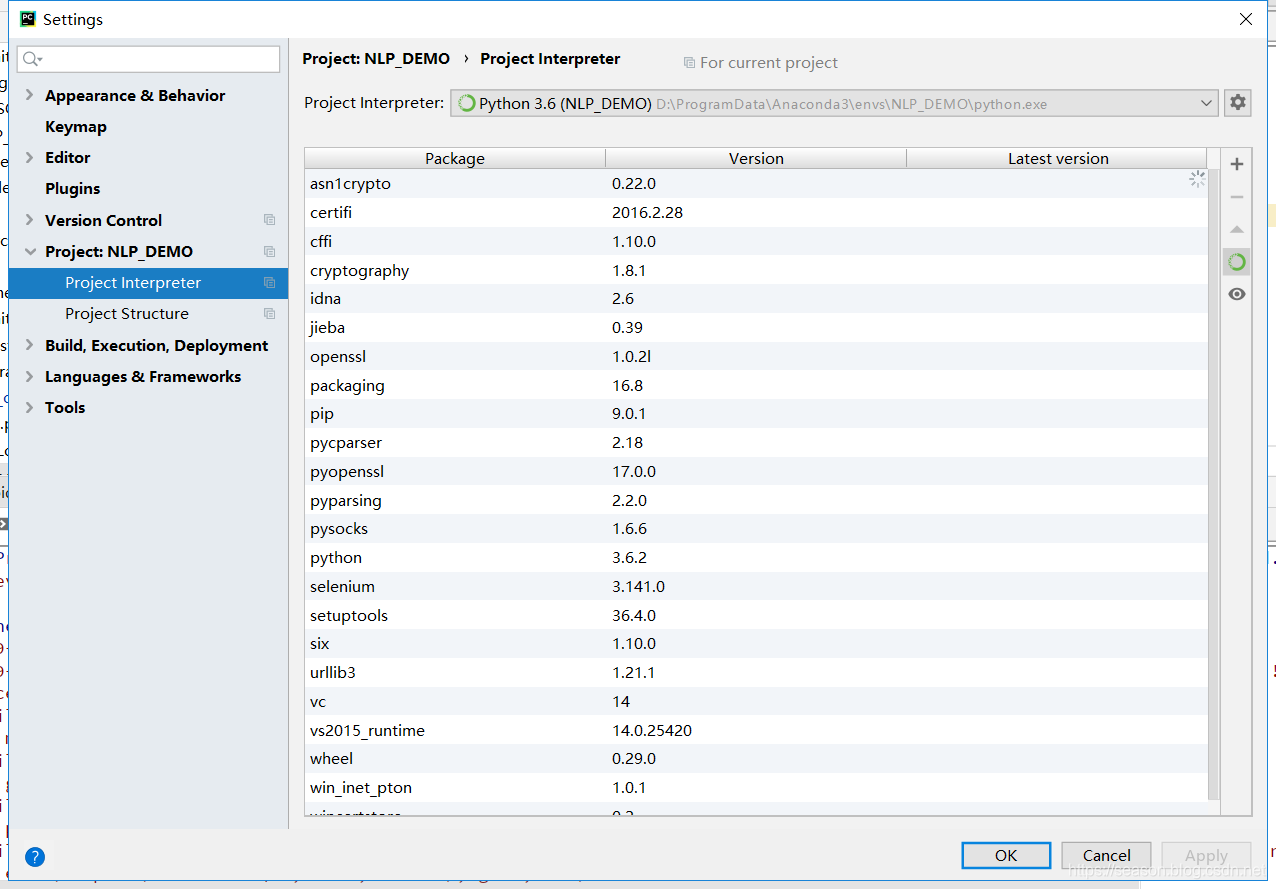
Task: Select the python 3.6.2 row
Action: [x=756, y=558]
